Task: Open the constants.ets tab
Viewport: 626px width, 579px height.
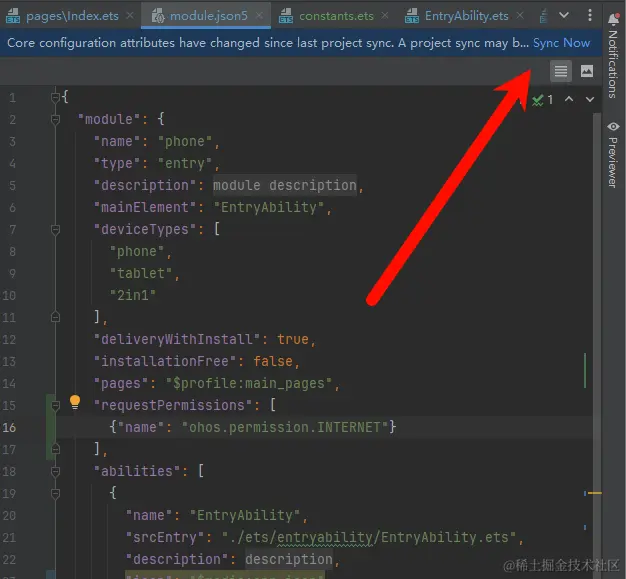Action: coord(336,16)
